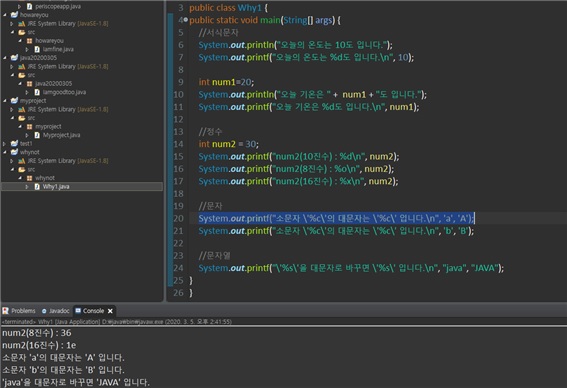The image size is (567, 388).
Task: Expand the Iamfine.java node arrow
Action: click(x=27, y=49)
